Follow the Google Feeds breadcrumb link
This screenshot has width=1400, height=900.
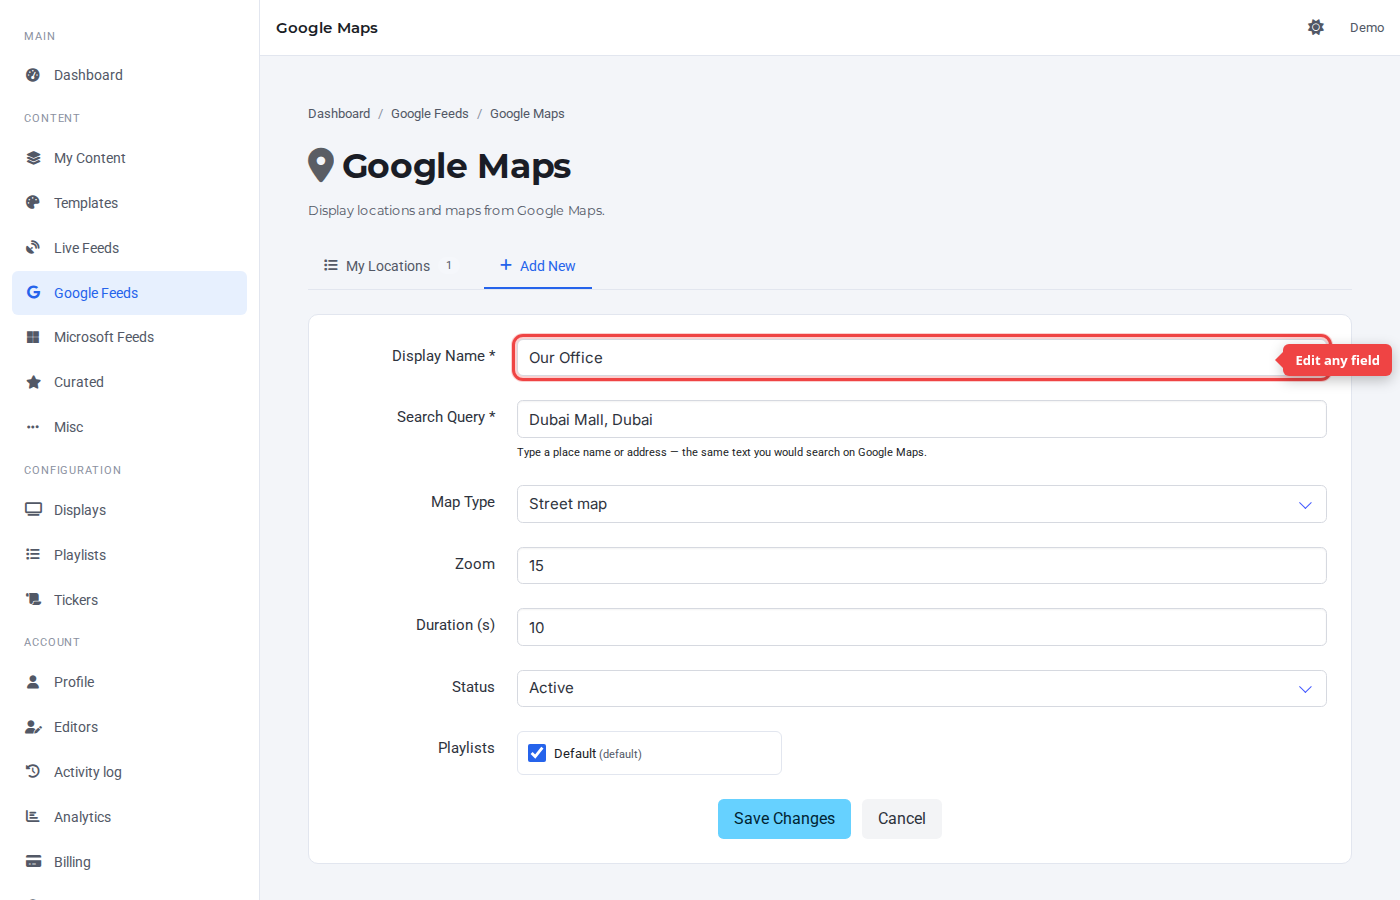(x=430, y=114)
